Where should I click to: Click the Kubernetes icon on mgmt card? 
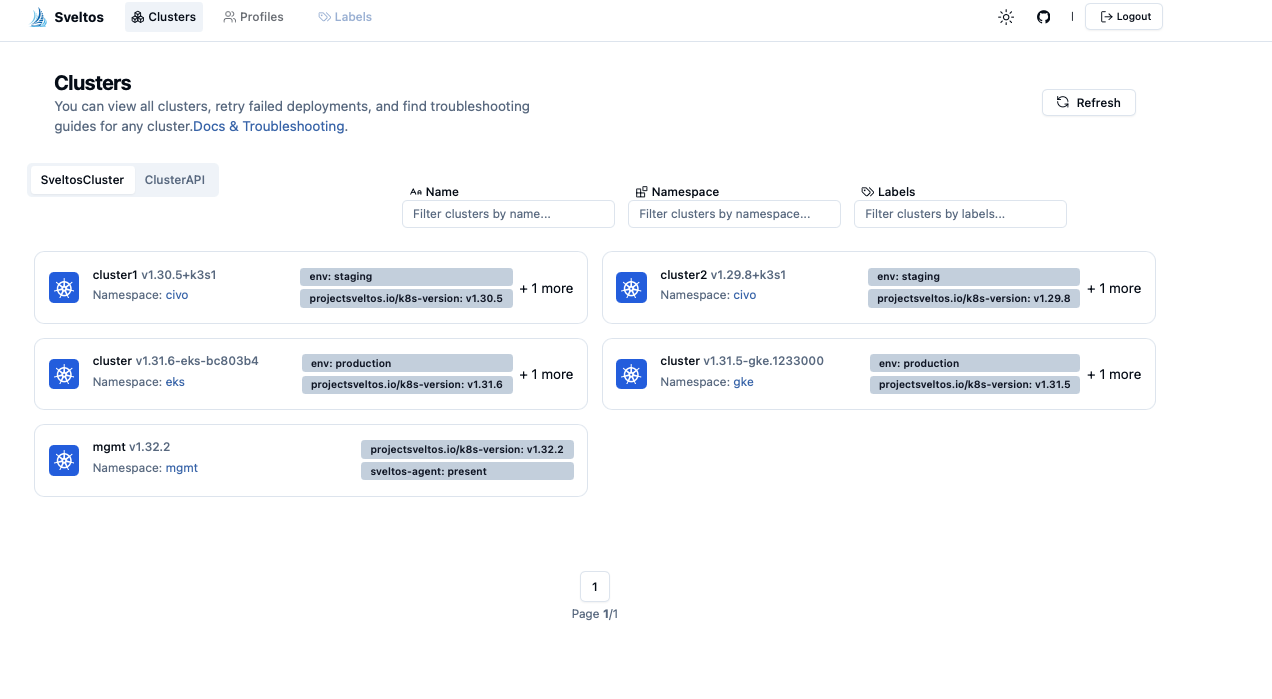pos(64,460)
